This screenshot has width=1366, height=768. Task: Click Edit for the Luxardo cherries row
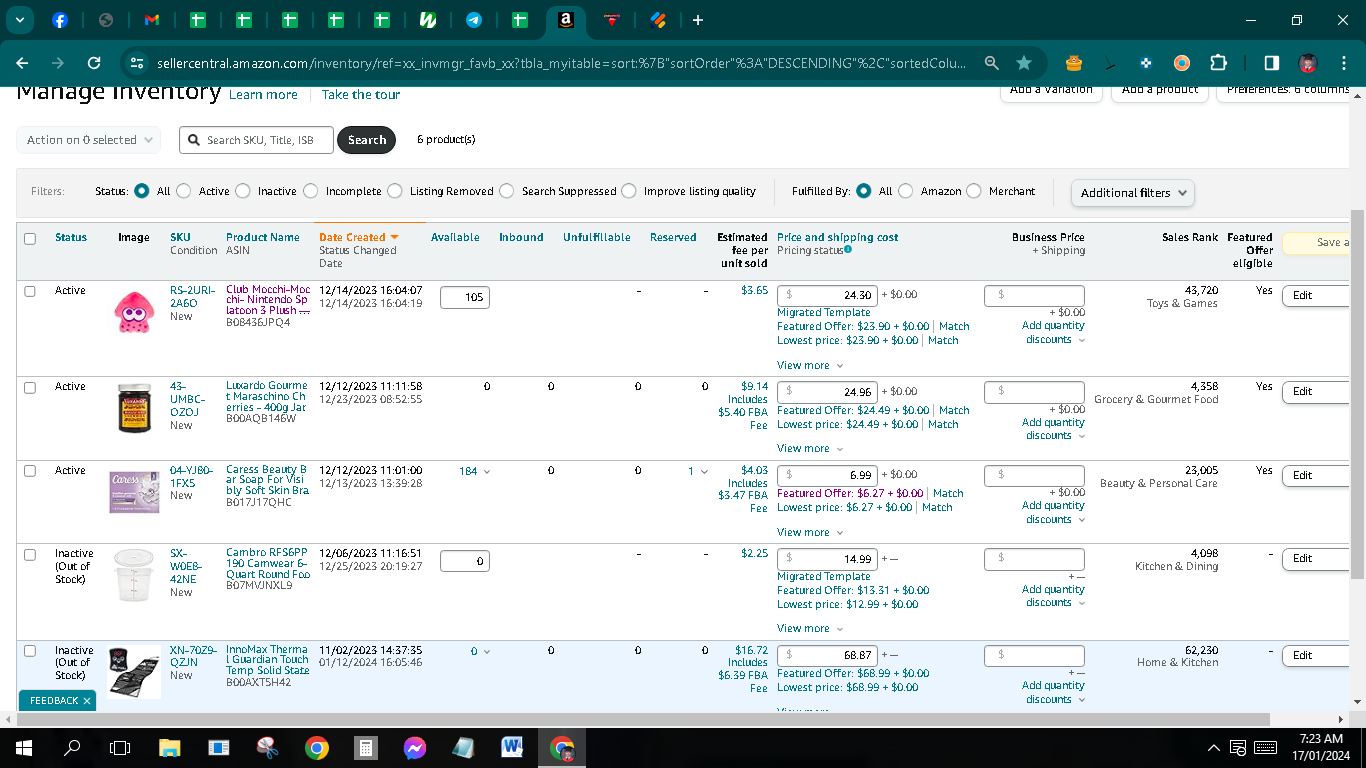pos(1316,392)
